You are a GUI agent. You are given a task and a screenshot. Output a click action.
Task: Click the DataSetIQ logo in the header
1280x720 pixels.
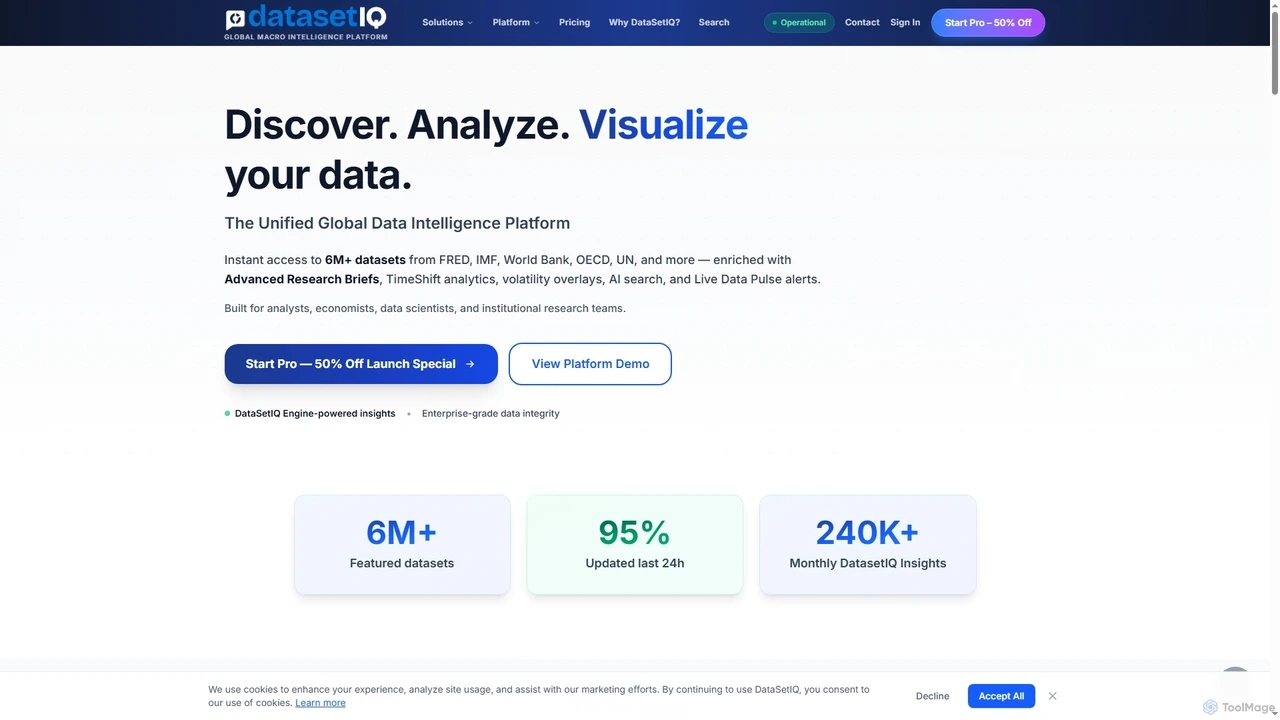point(306,22)
